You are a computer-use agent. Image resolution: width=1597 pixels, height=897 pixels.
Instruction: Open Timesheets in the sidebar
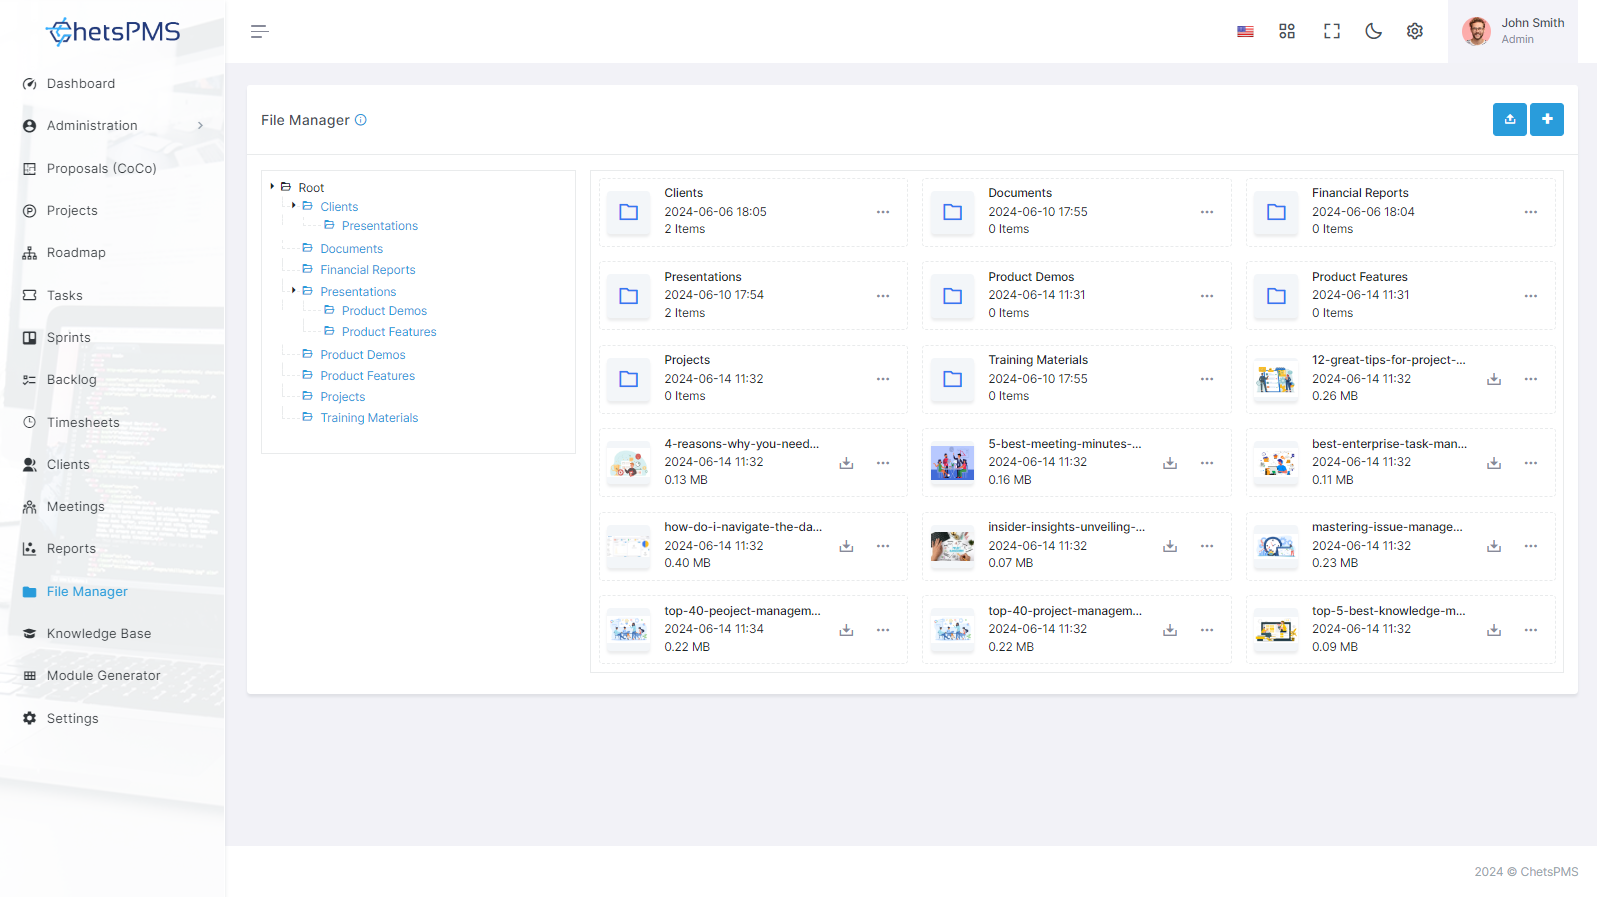pos(83,423)
